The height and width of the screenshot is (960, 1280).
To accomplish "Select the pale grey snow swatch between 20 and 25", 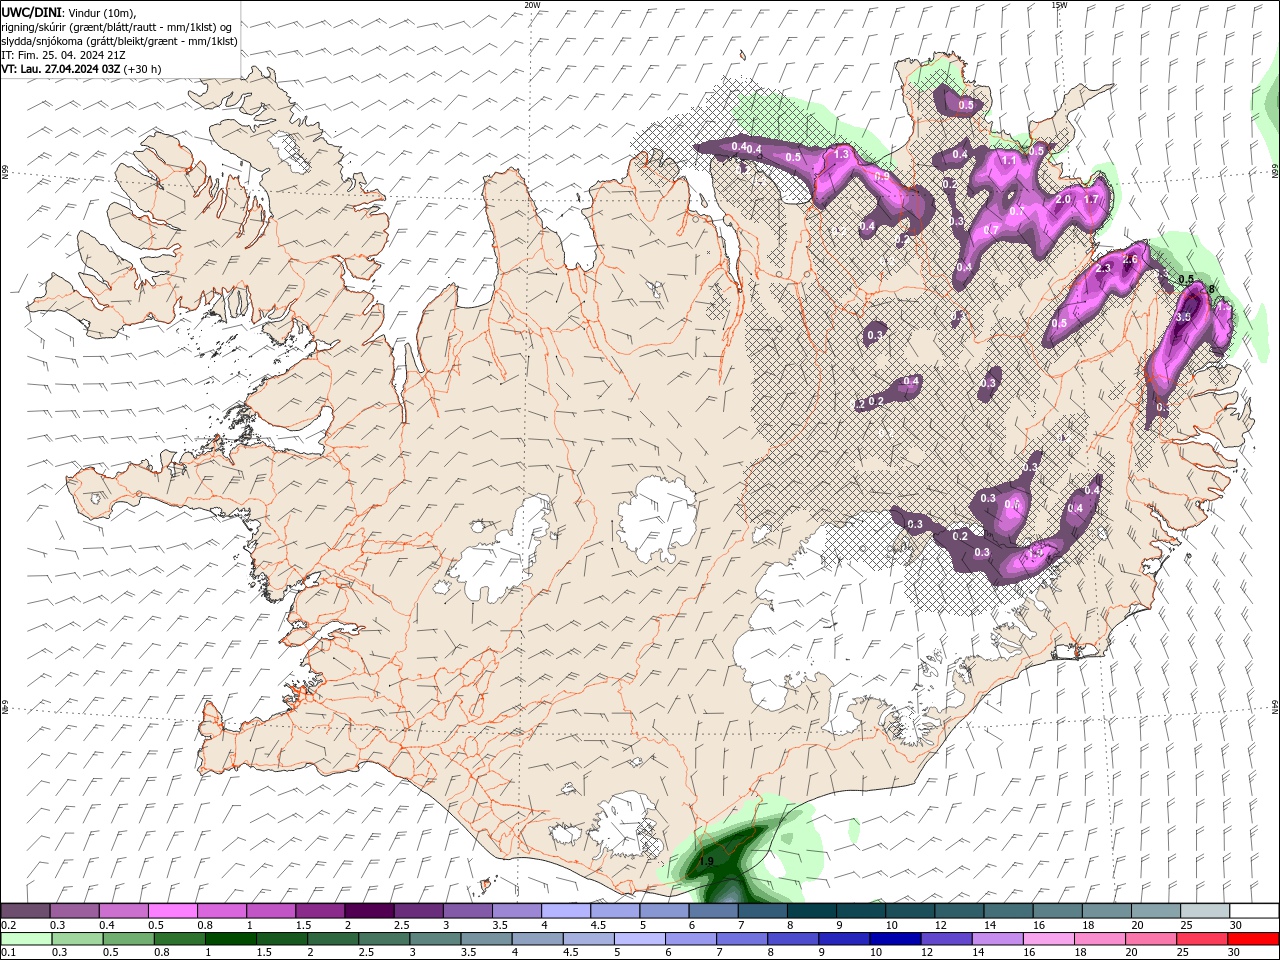I will (1155, 911).
